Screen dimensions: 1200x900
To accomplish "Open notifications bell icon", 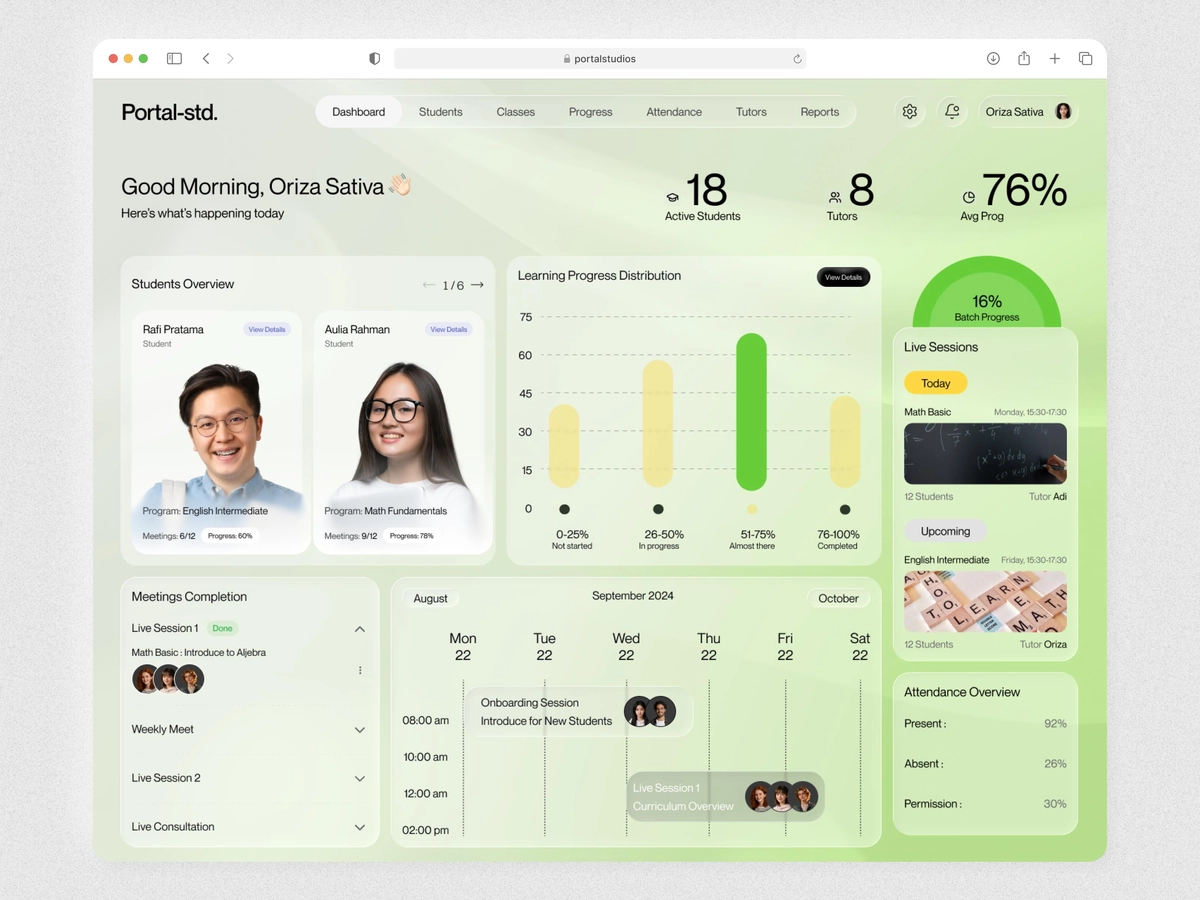I will pos(952,112).
